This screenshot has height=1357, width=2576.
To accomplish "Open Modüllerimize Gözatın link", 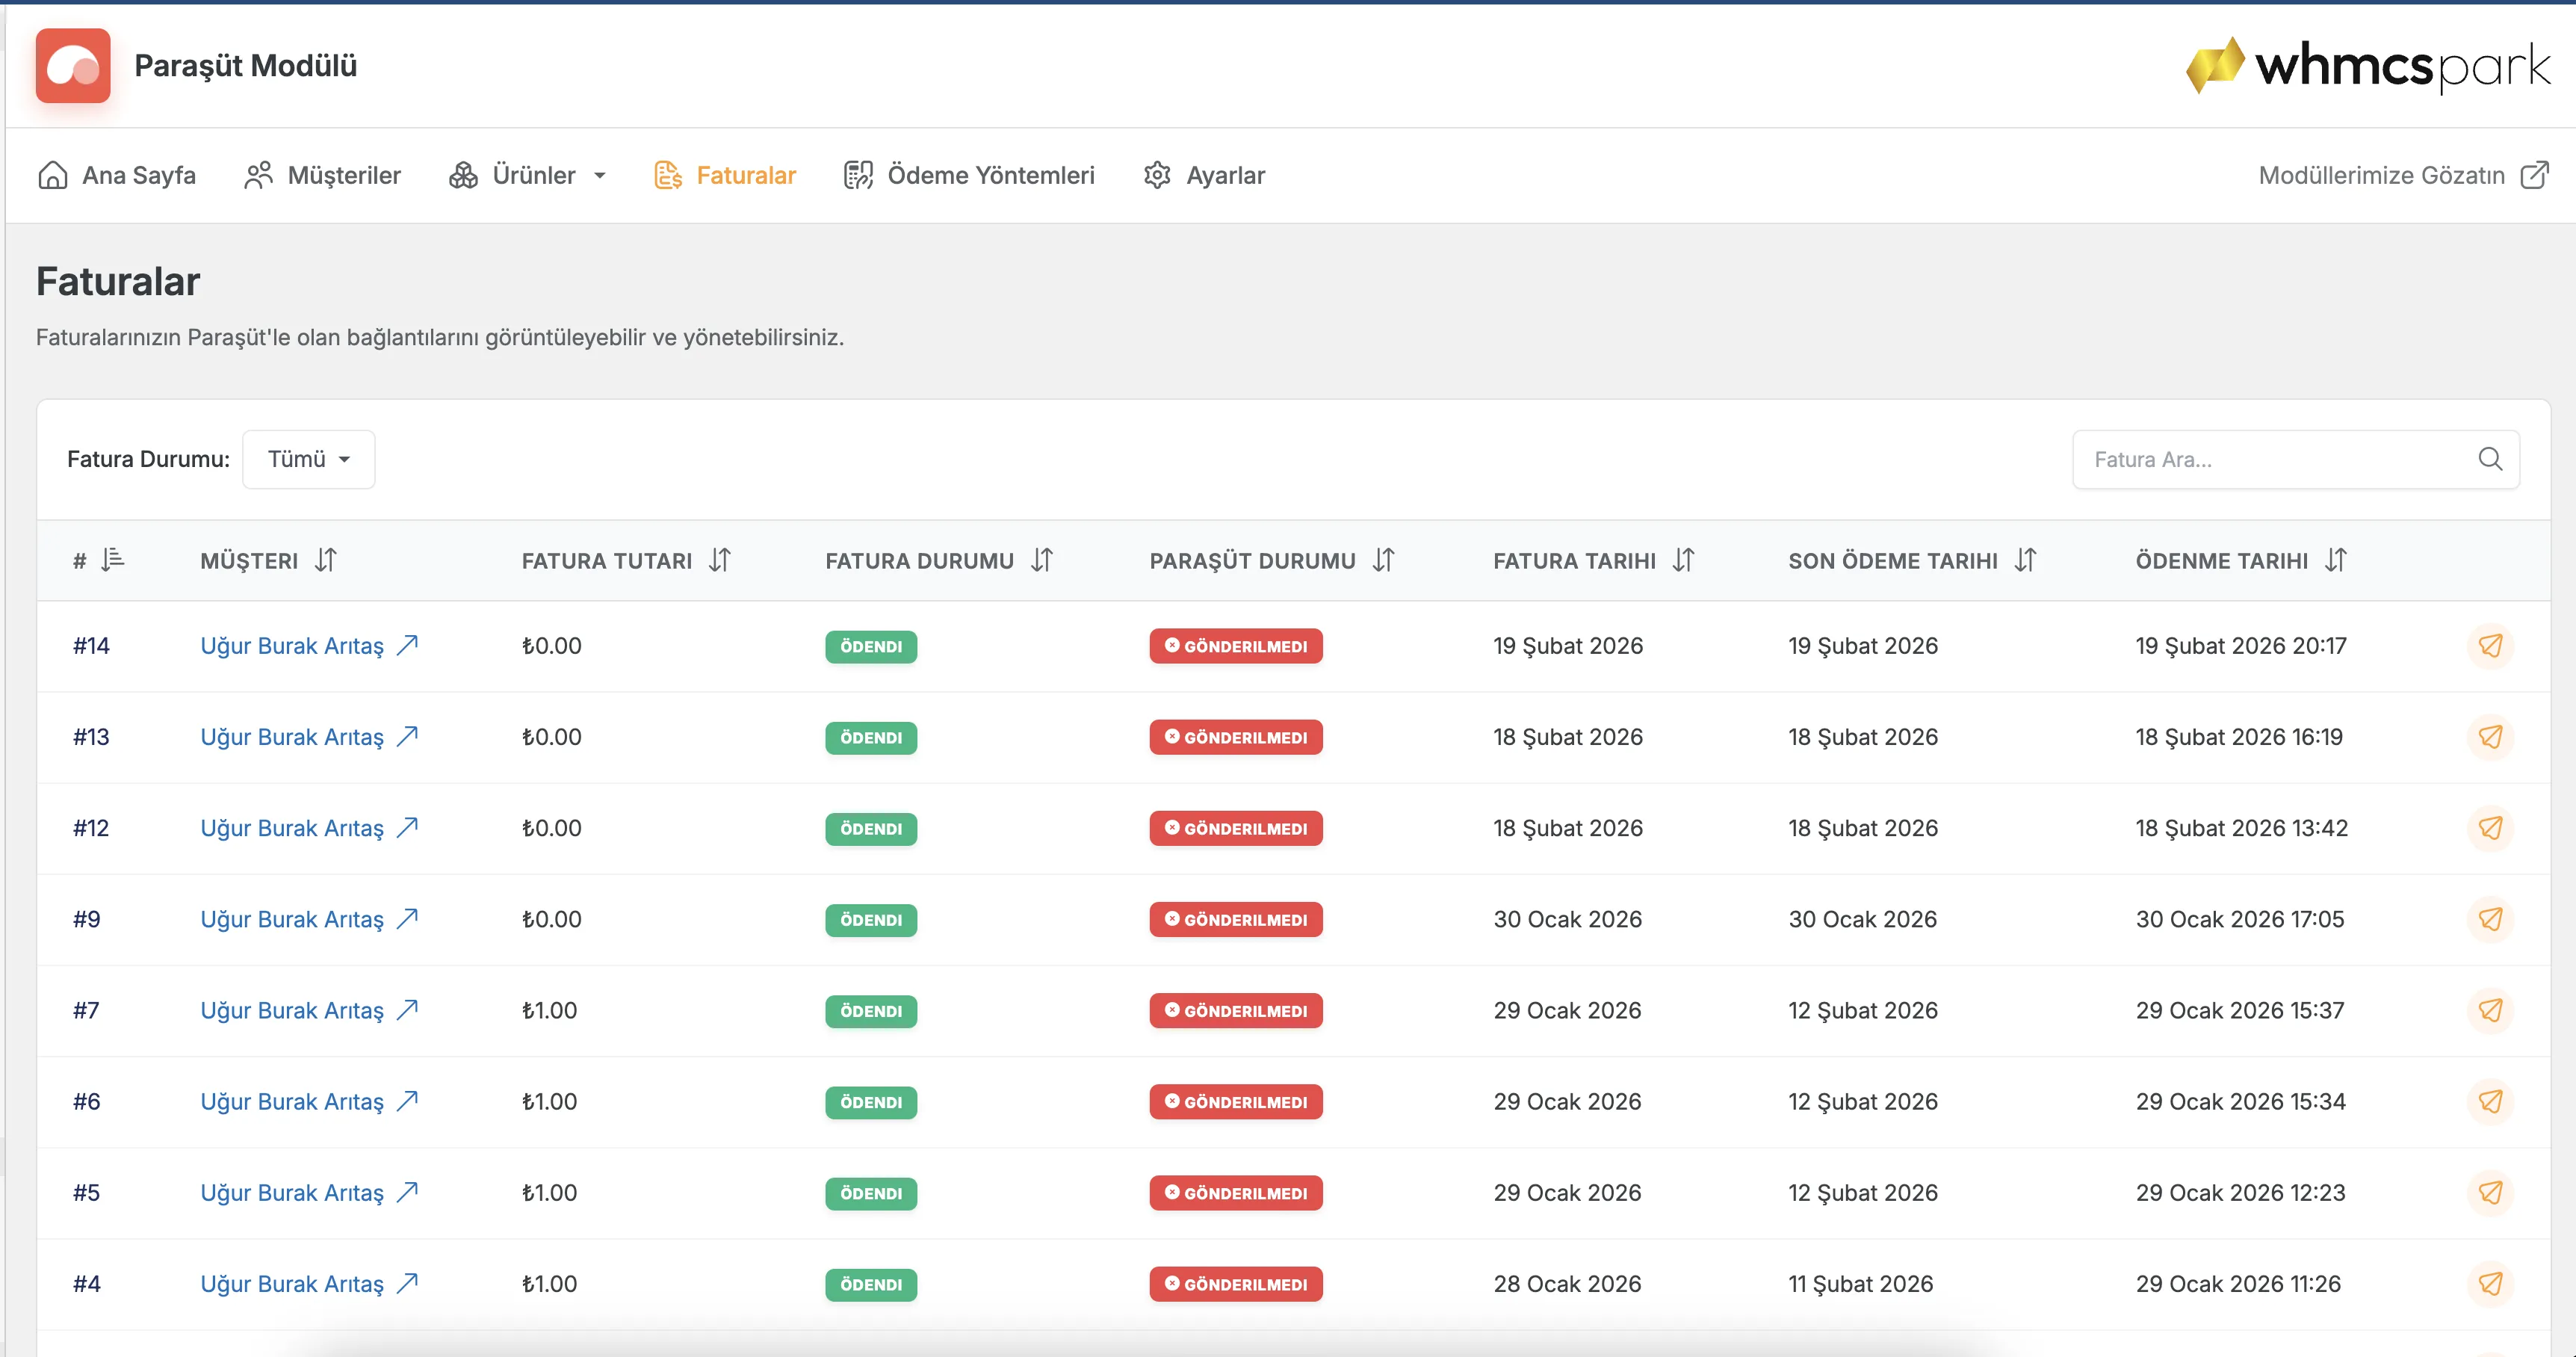I will pos(2403,176).
